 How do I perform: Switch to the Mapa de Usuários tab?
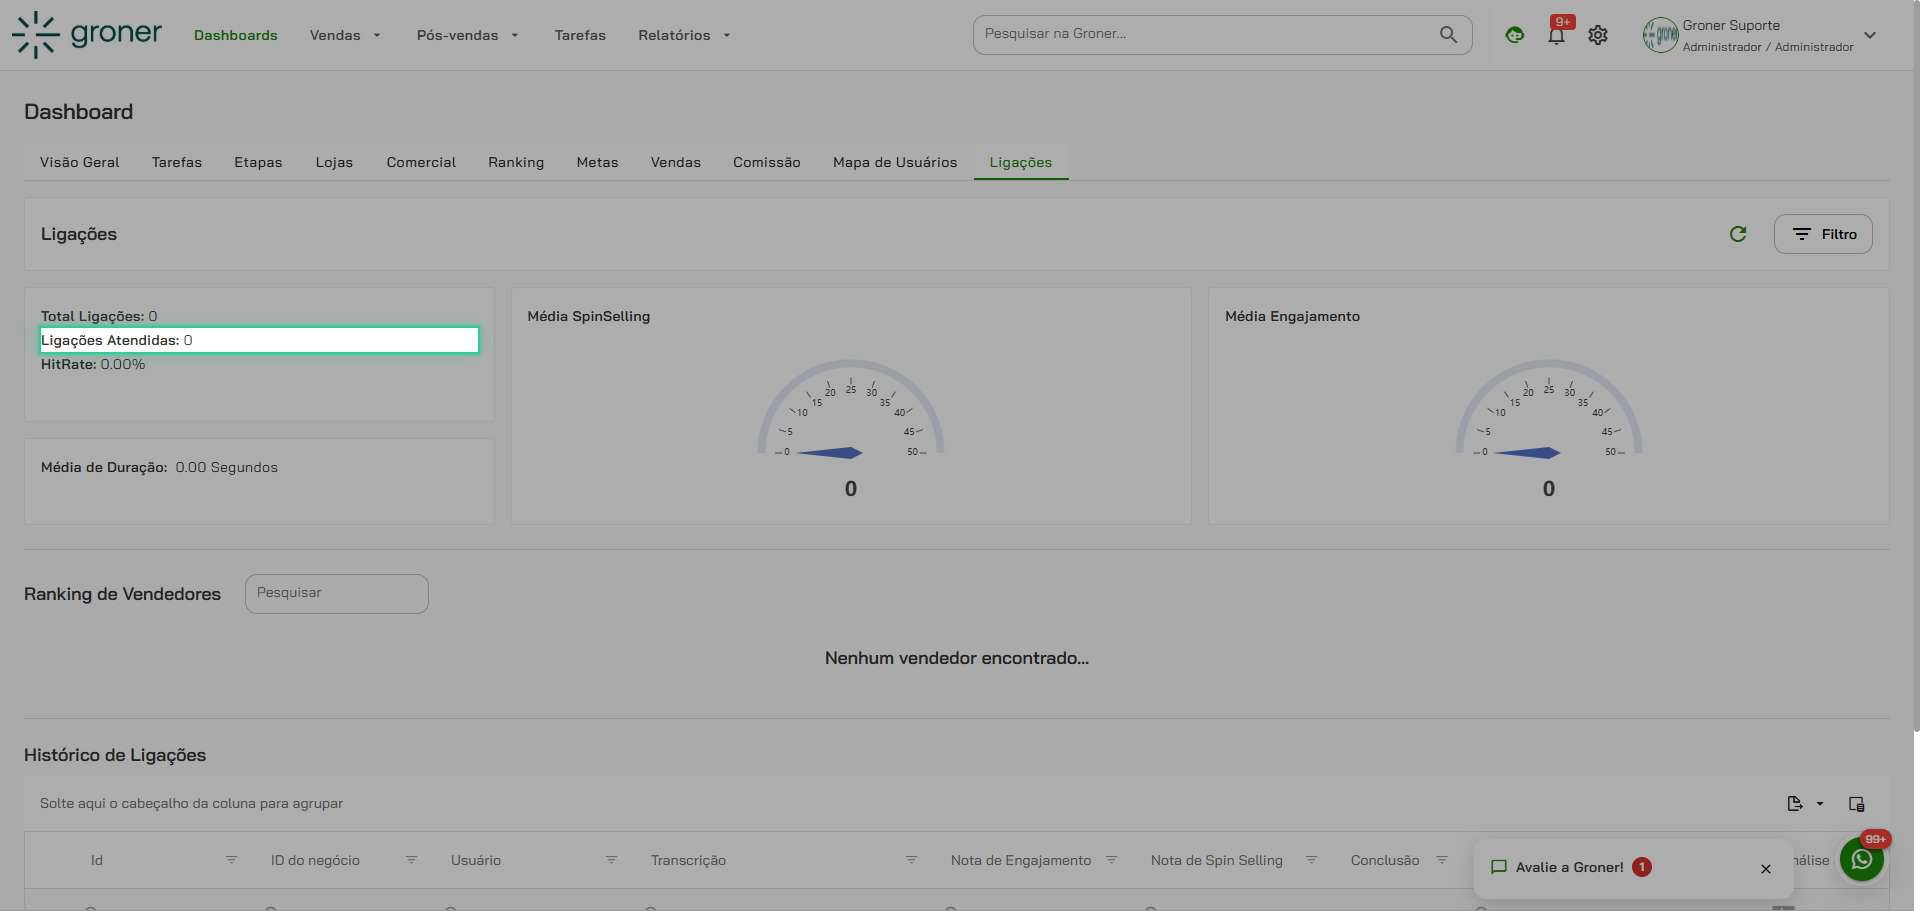point(895,162)
